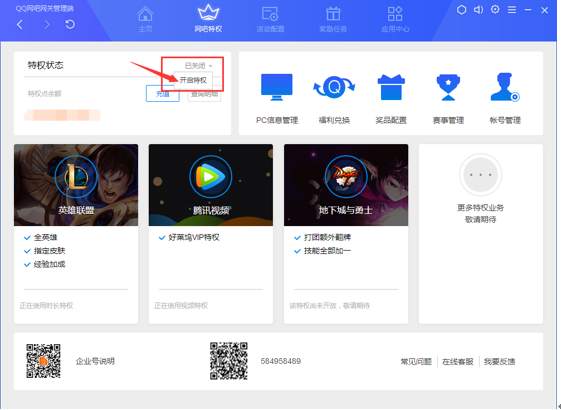Open the 在线客服 link
Image resolution: width=561 pixels, height=410 pixels.
(458, 362)
